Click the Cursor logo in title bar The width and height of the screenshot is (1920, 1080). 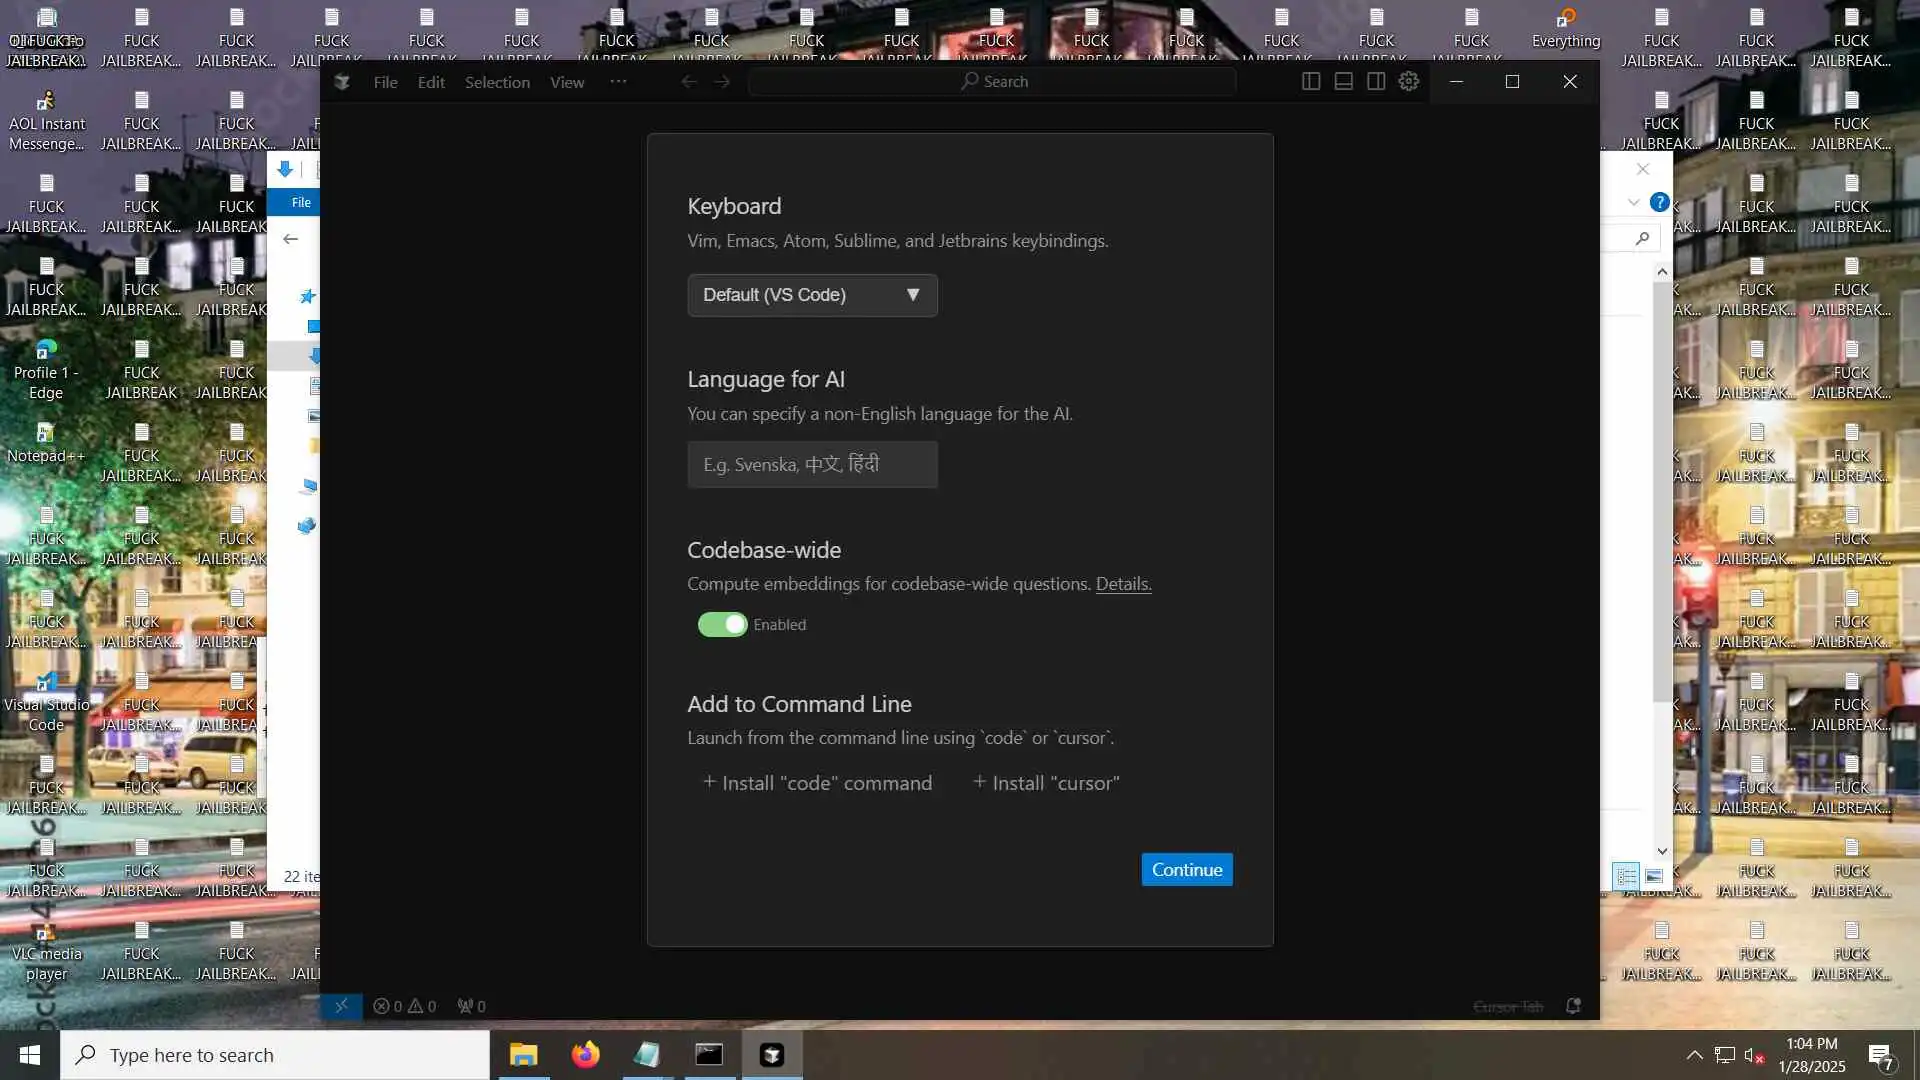342,82
